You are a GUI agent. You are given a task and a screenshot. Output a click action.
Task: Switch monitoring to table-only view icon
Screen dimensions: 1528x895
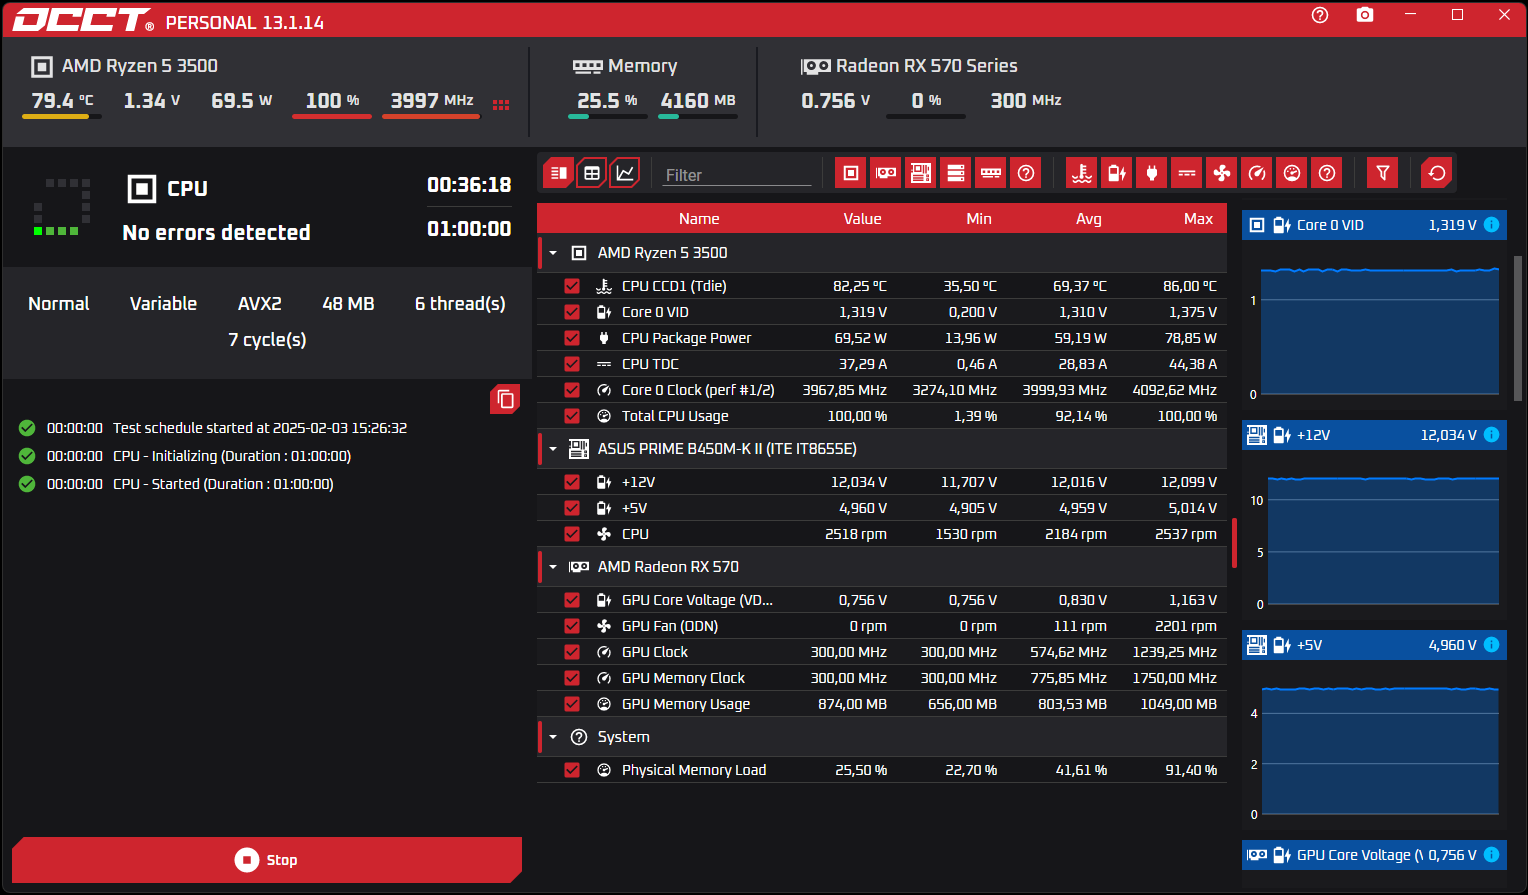click(x=592, y=173)
